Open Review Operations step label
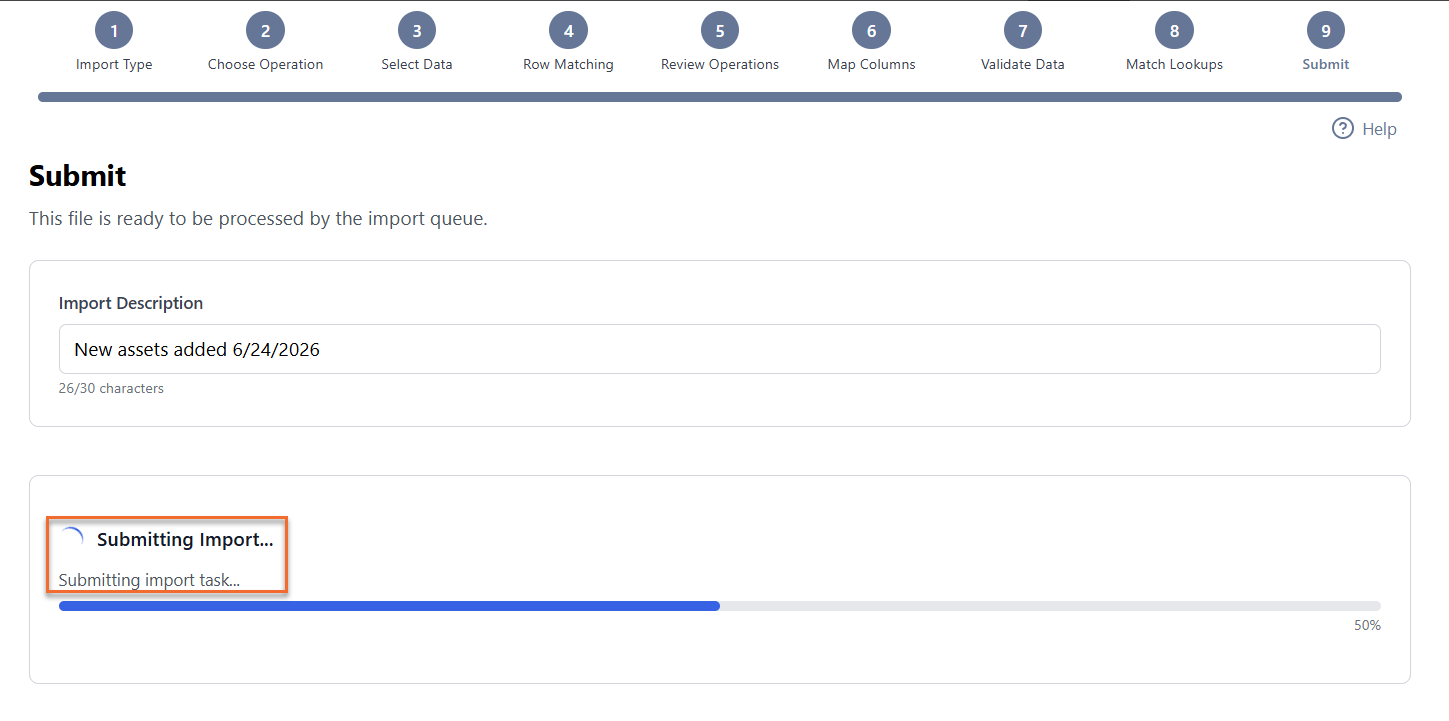1449x721 pixels. 720,64
